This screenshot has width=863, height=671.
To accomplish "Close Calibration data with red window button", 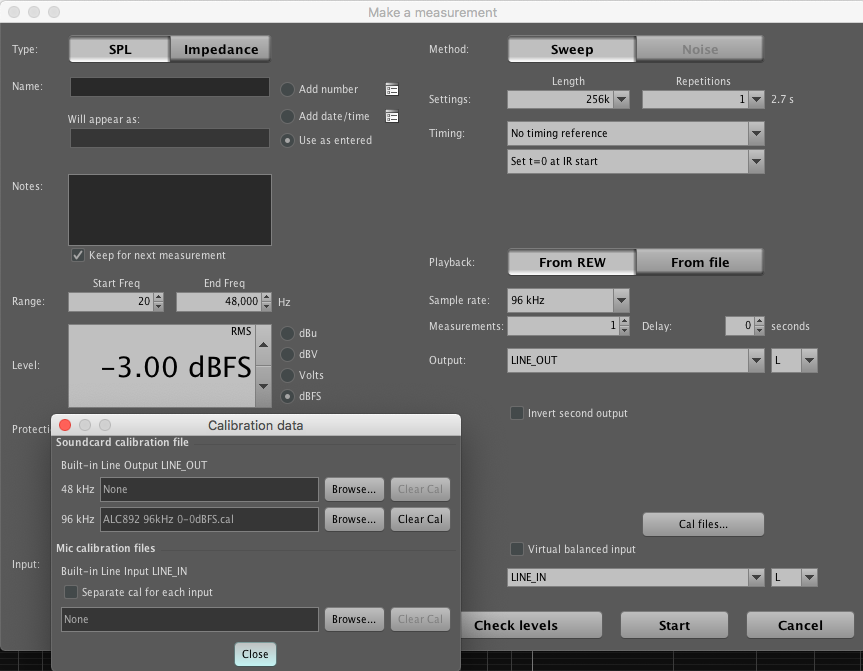I will point(65,425).
